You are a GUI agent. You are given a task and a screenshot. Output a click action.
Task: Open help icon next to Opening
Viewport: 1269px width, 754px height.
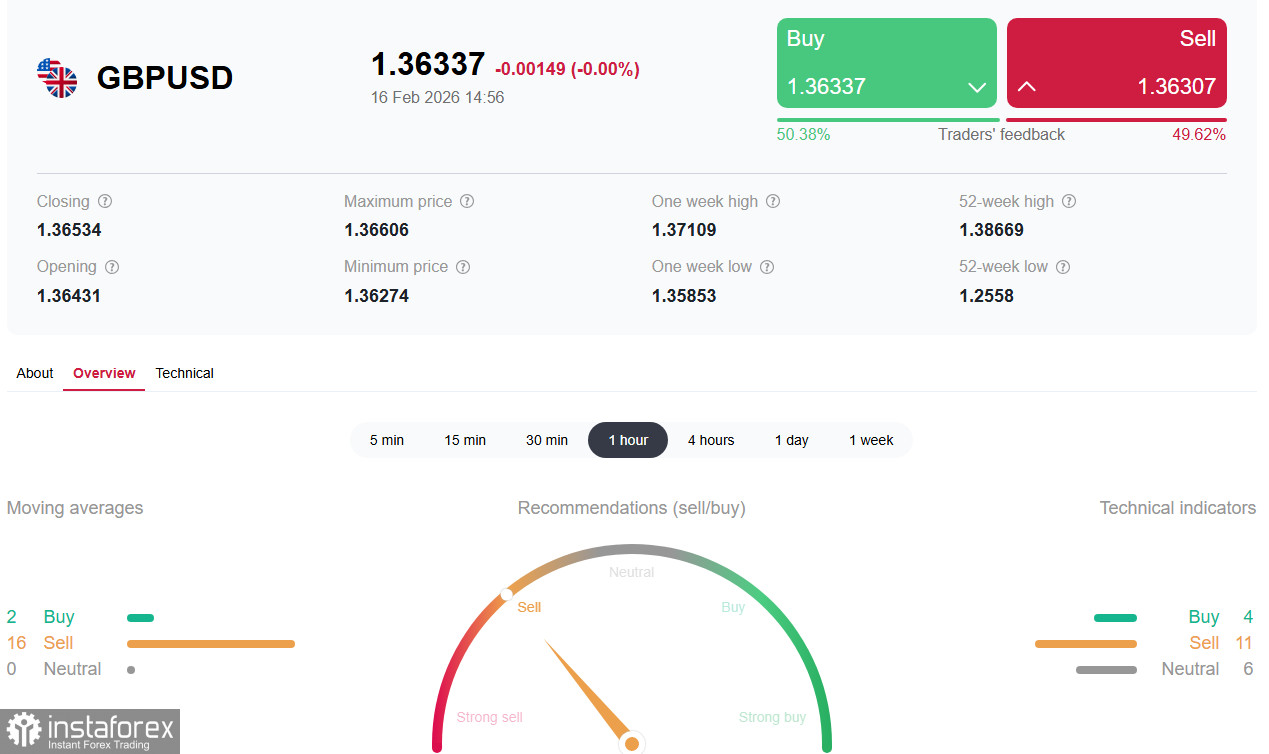(x=112, y=267)
